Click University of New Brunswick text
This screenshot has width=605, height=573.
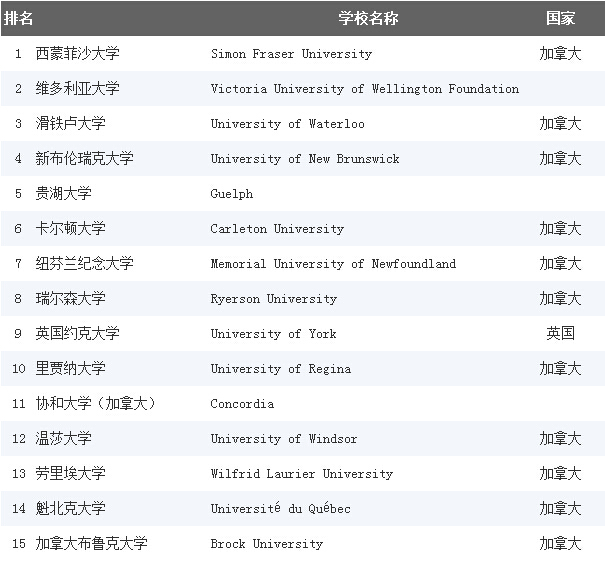[x=305, y=159]
